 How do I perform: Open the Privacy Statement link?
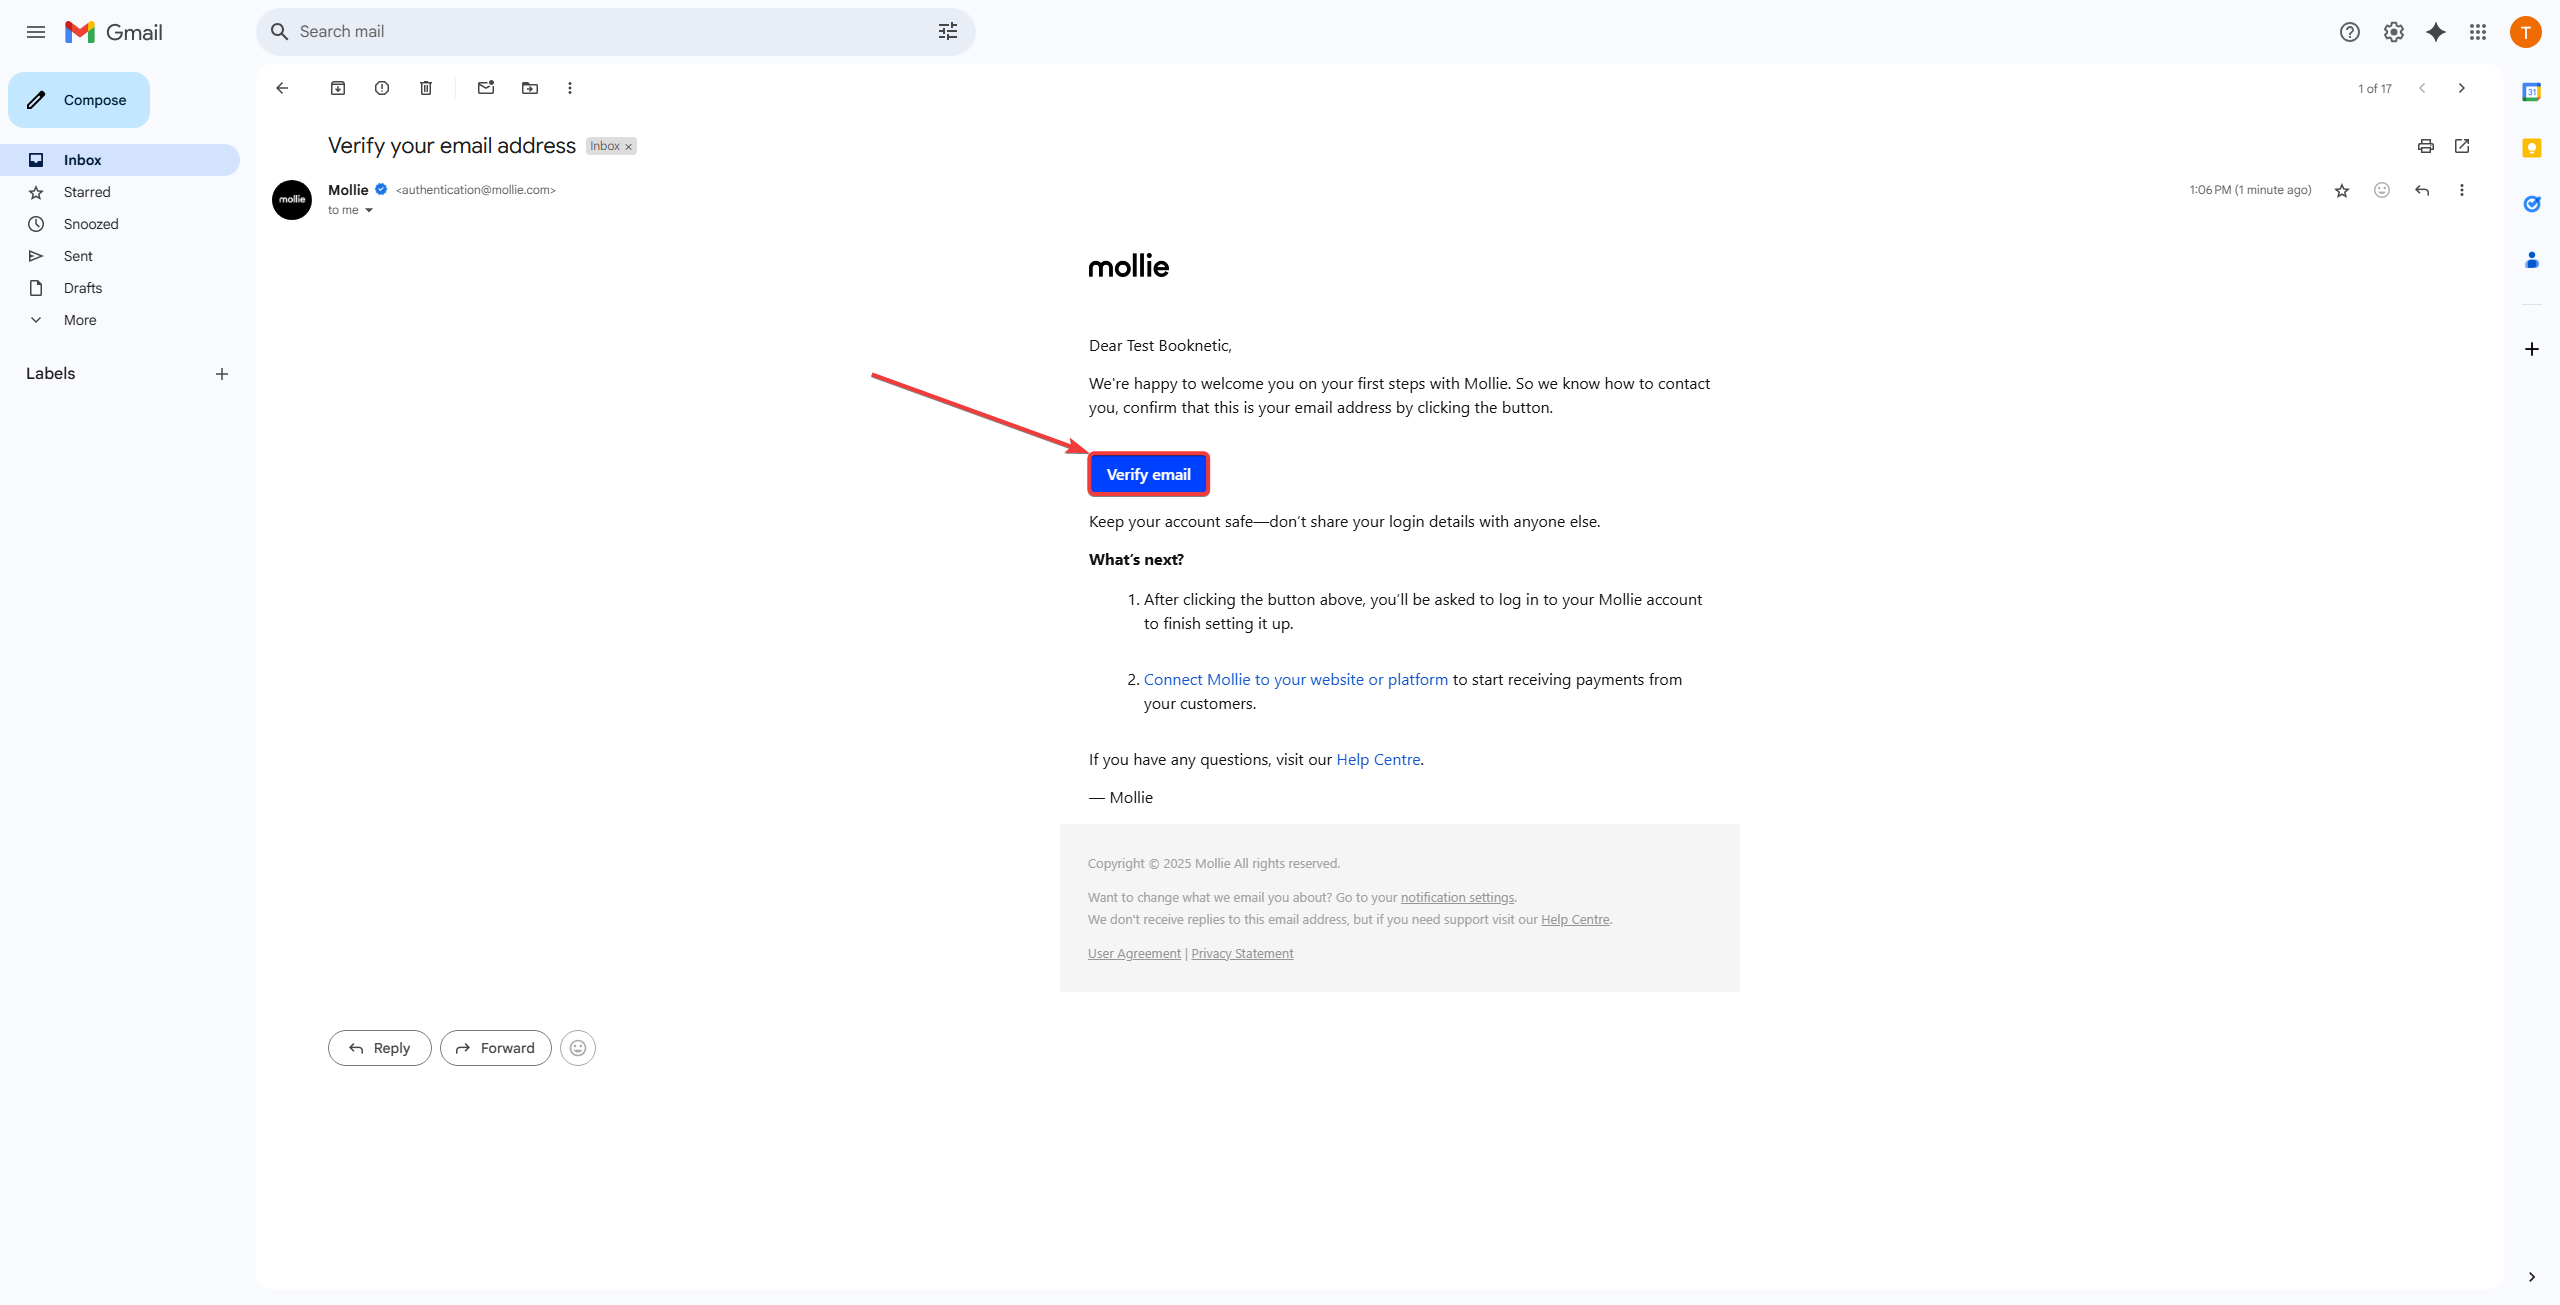[1242, 954]
